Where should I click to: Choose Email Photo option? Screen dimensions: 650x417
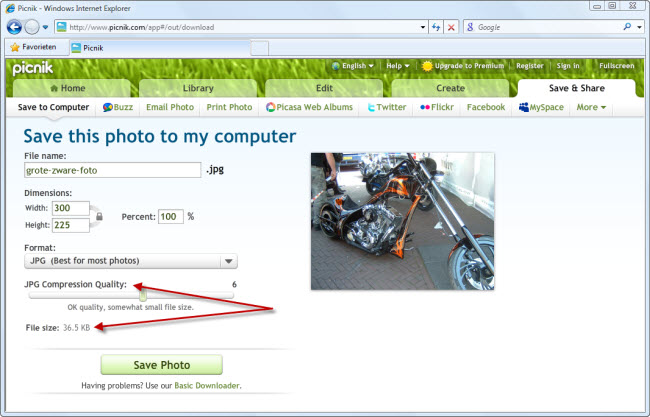click(x=170, y=107)
